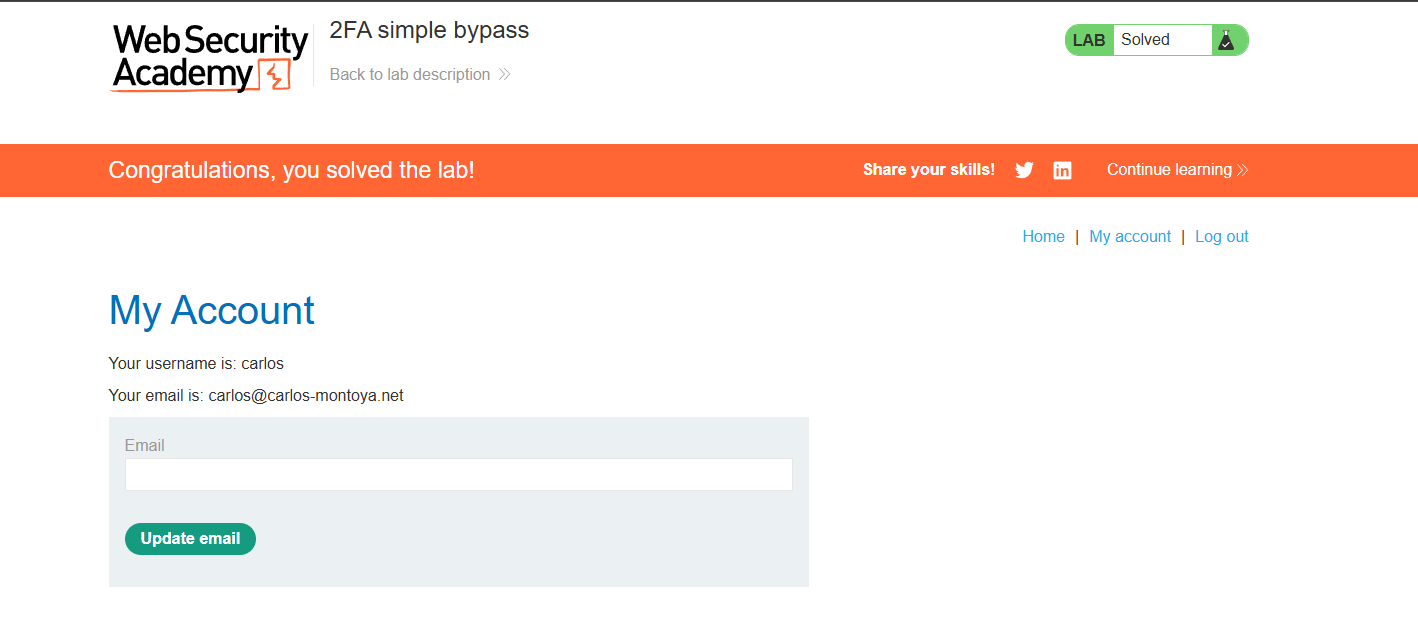Follow the Continue learning link
This screenshot has width=1418, height=618.
click(1169, 170)
